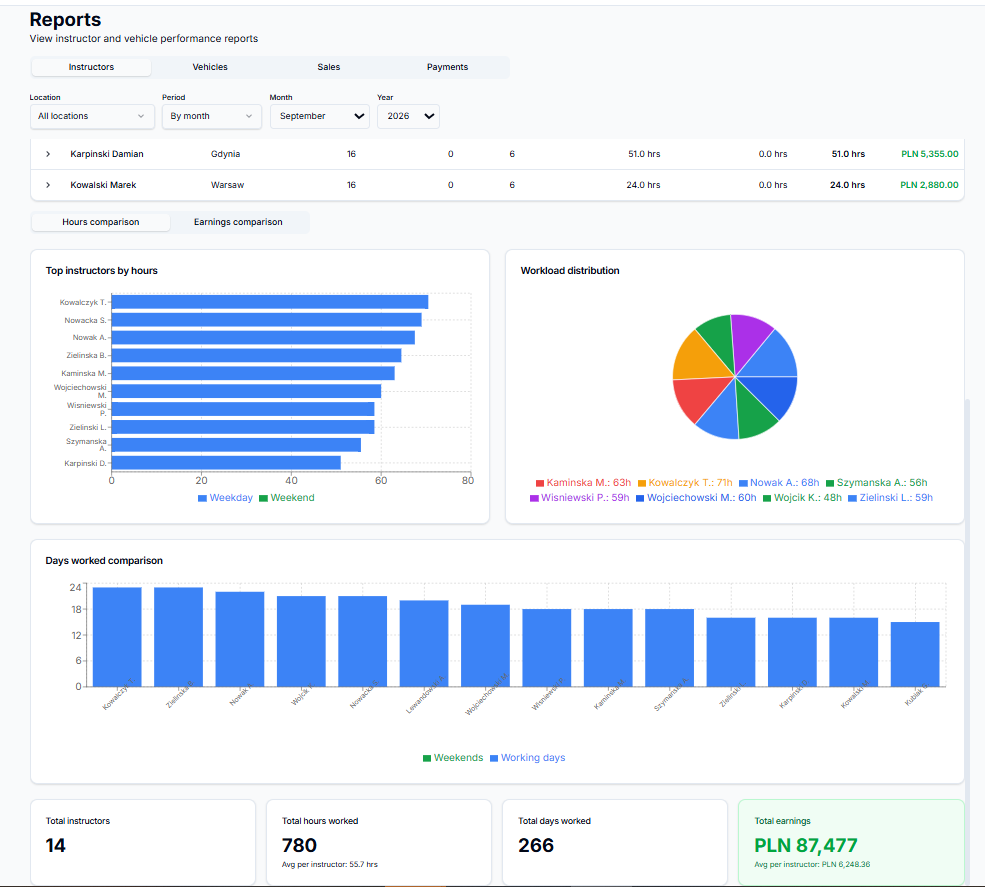Toggle Working days legend item

pos(528,758)
